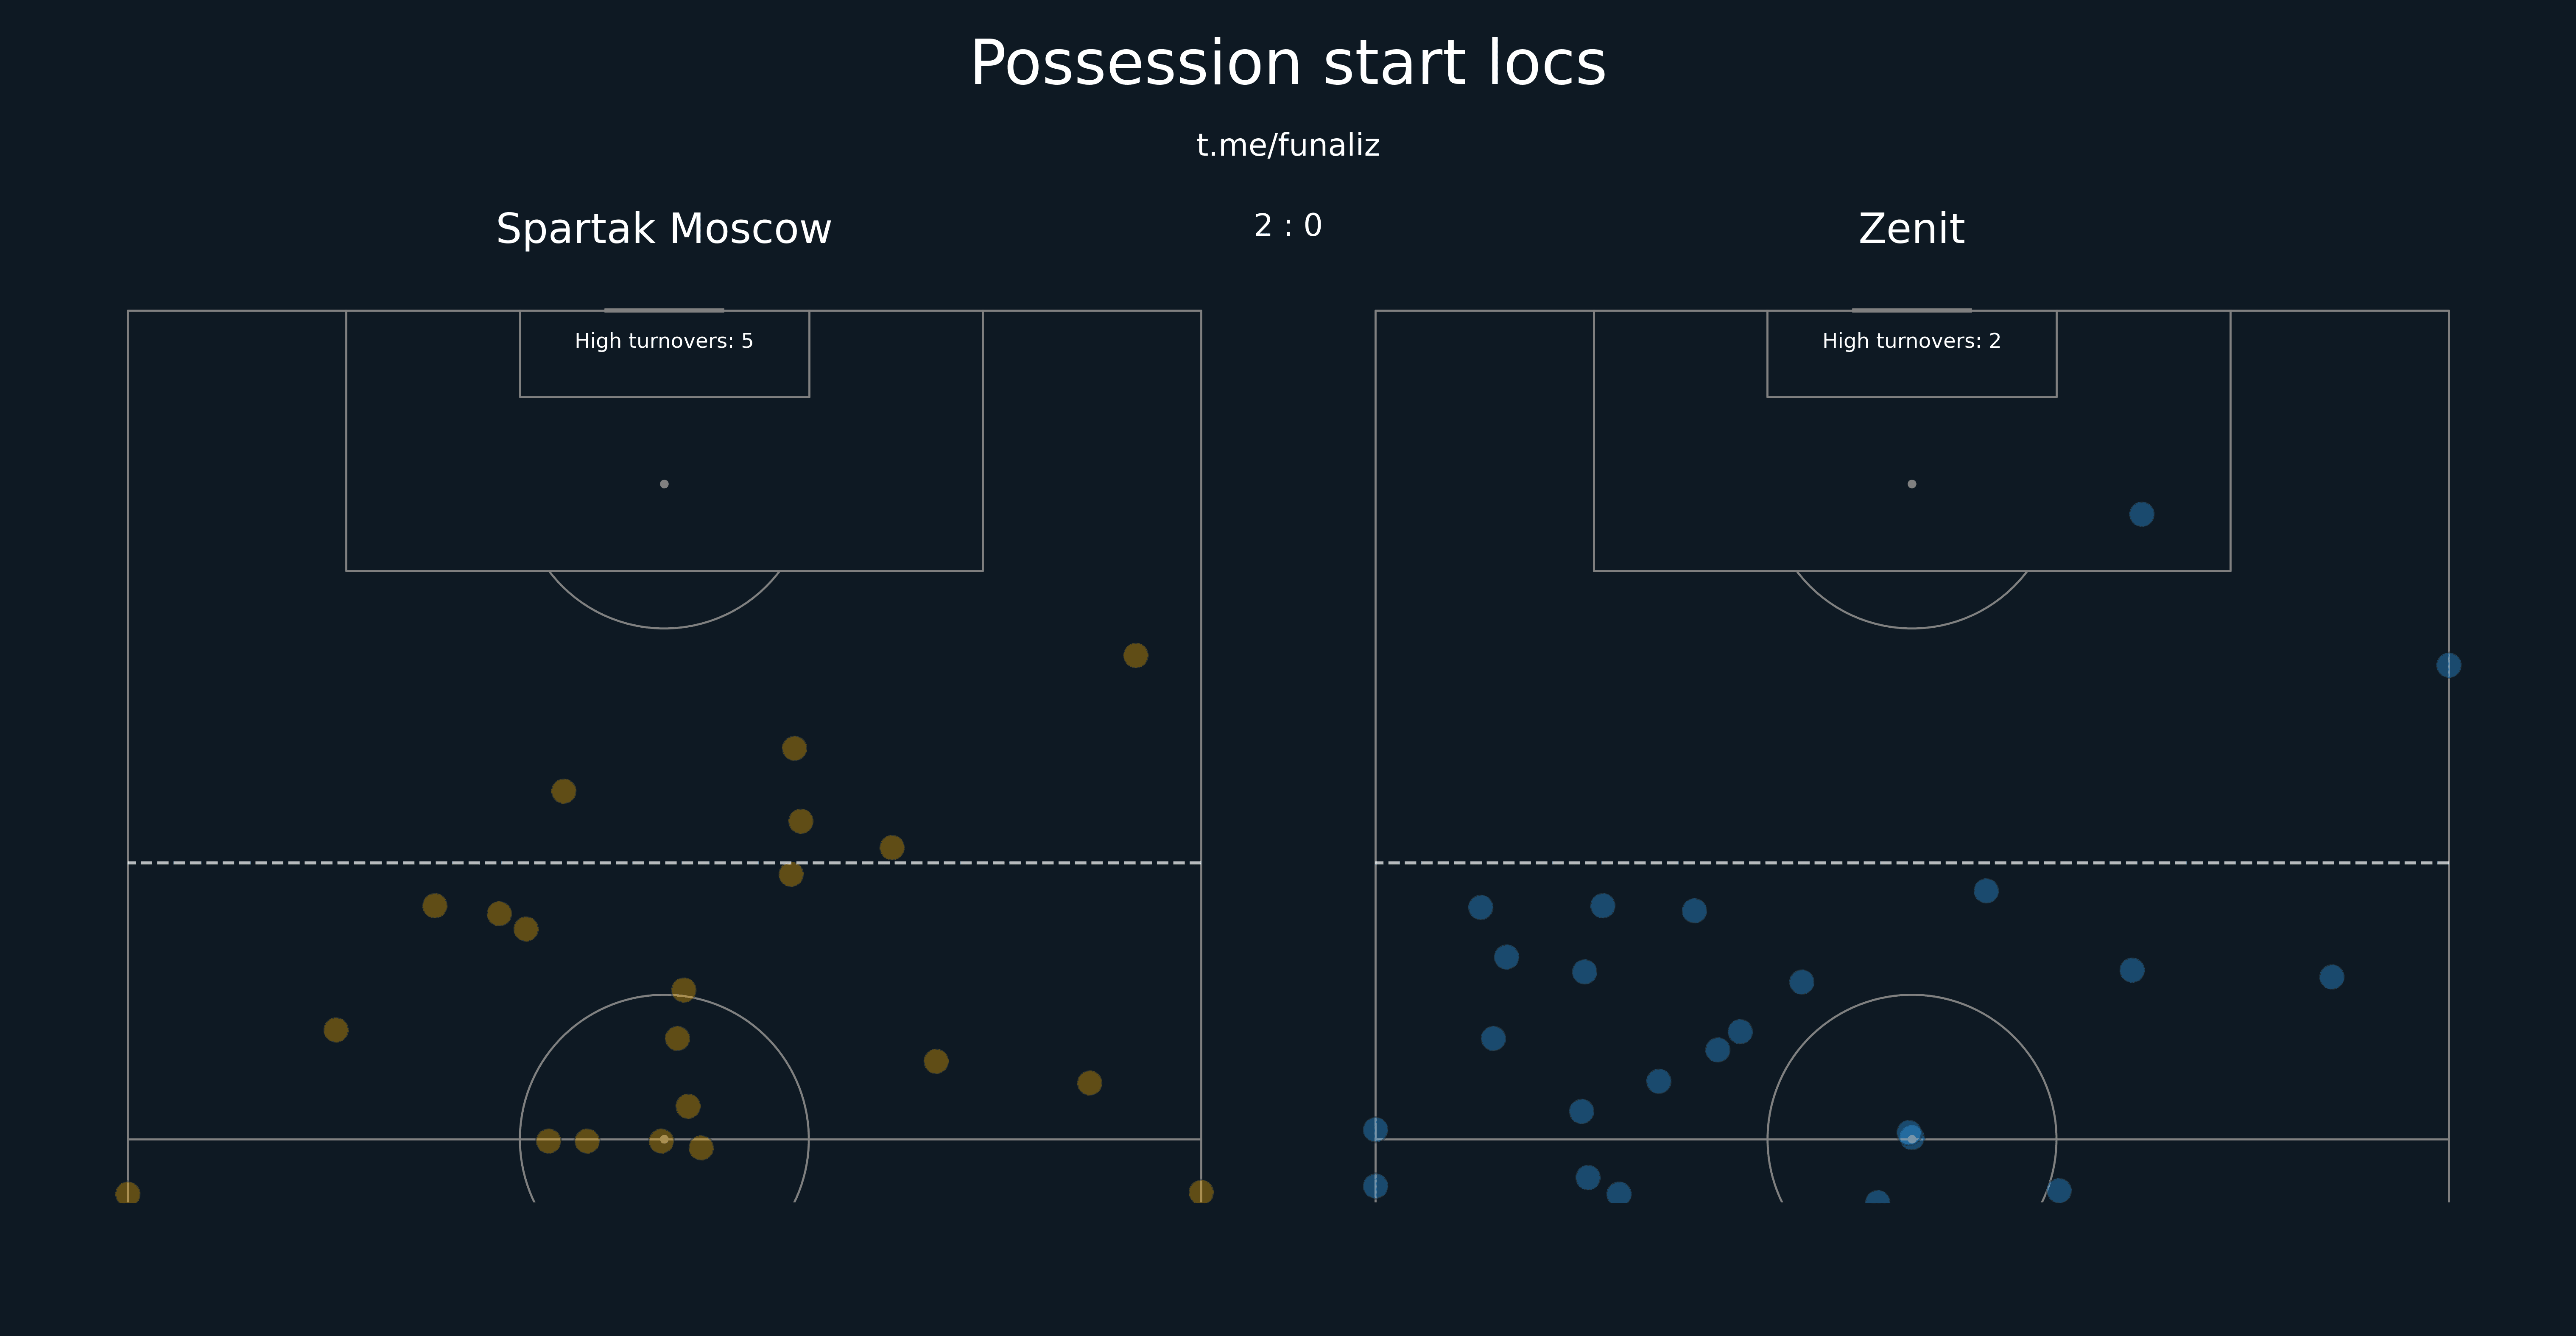Click the 2 : 0 score text

point(1288,226)
